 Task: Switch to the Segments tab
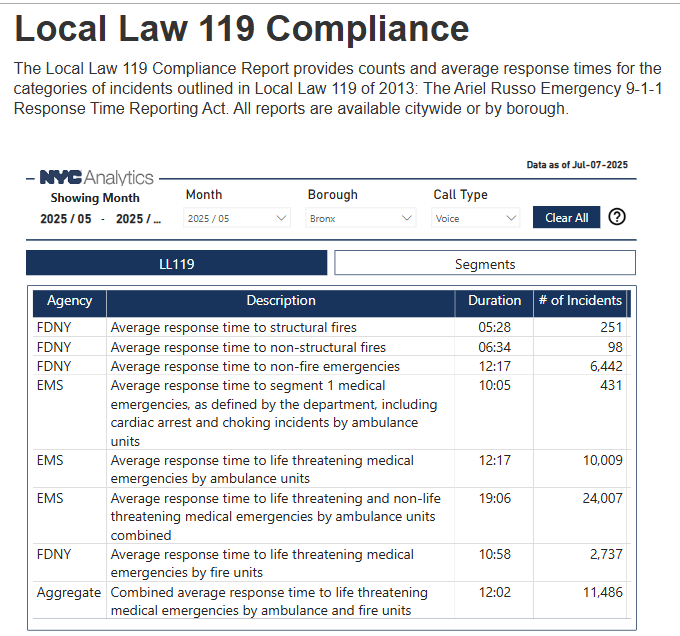[x=485, y=263]
